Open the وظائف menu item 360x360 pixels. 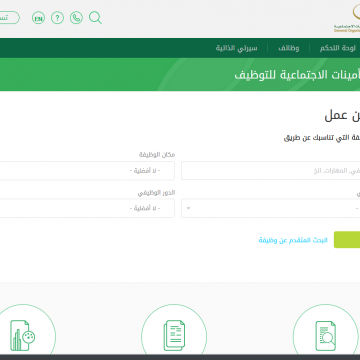[289, 48]
